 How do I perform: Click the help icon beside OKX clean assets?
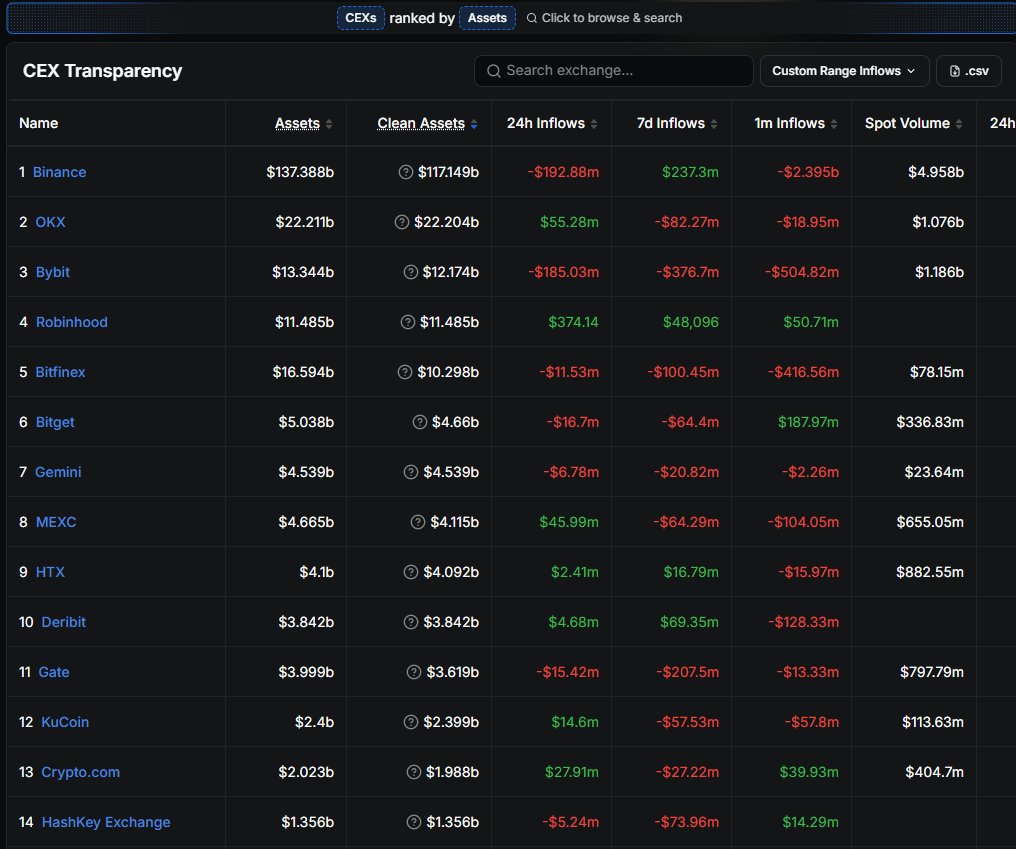tap(402, 222)
